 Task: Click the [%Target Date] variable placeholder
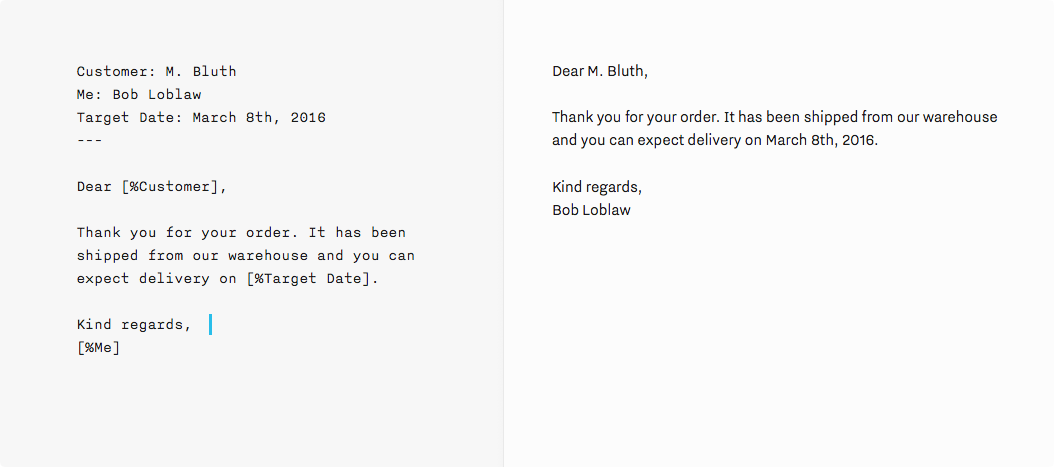click(309, 278)
